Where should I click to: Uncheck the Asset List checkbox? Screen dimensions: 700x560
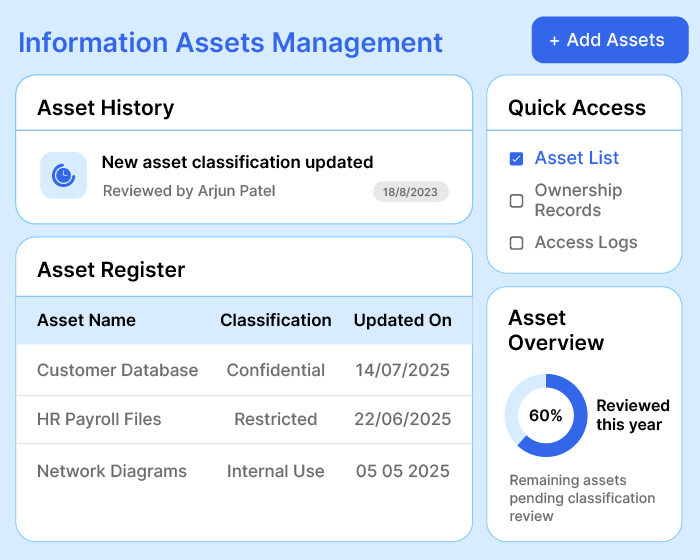[517, 158]
